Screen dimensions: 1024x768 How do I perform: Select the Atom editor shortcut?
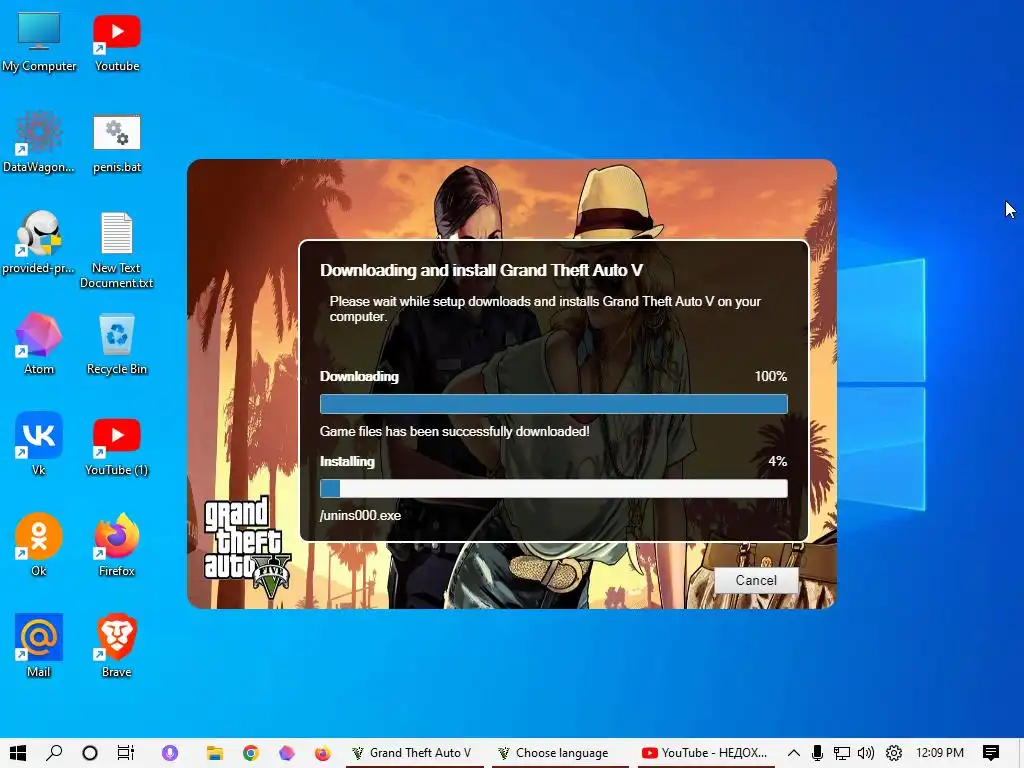(x=39, y=344)
